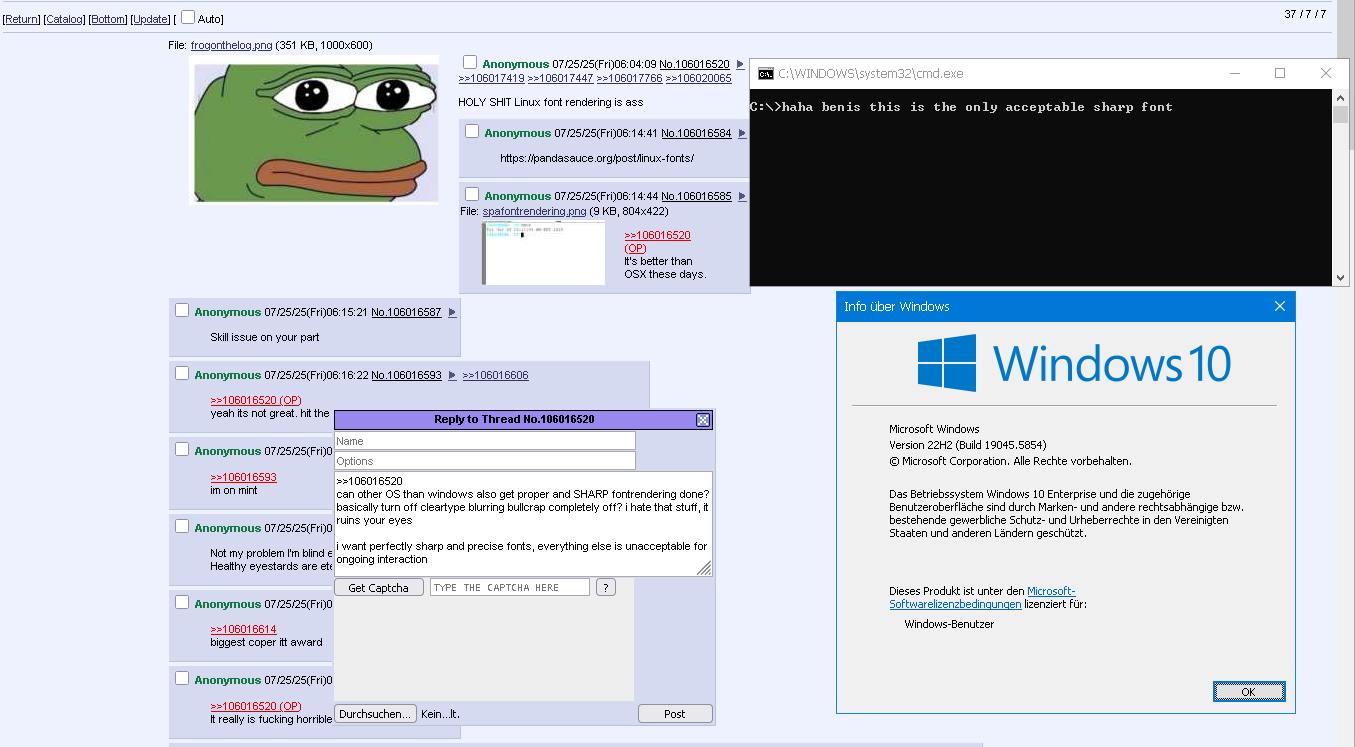Focus the 'TYPE THE CAPTCHA HERE' field

pos(510,587)
